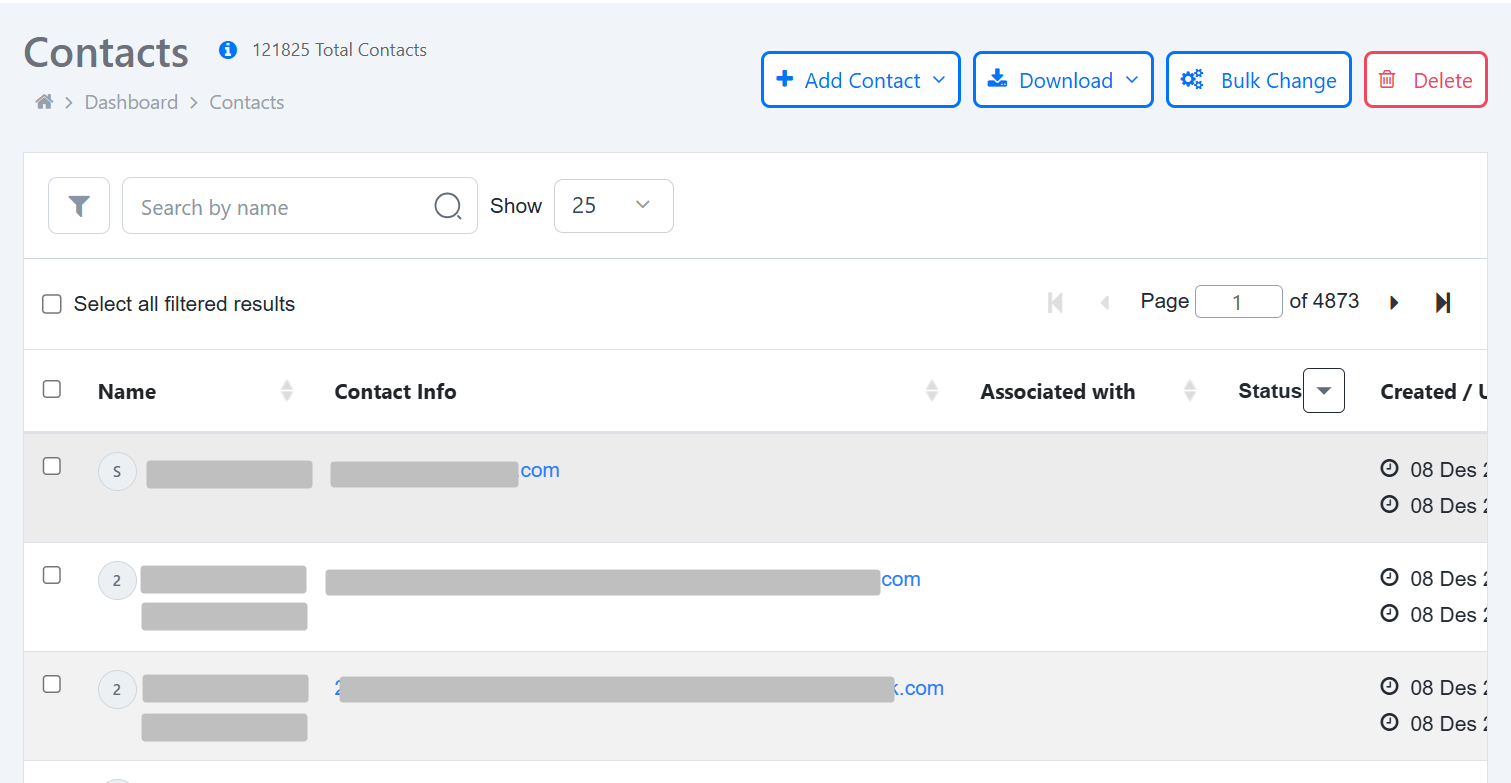1511x783 pixels.
Task: Click the Search by name field
Action: 280,207
